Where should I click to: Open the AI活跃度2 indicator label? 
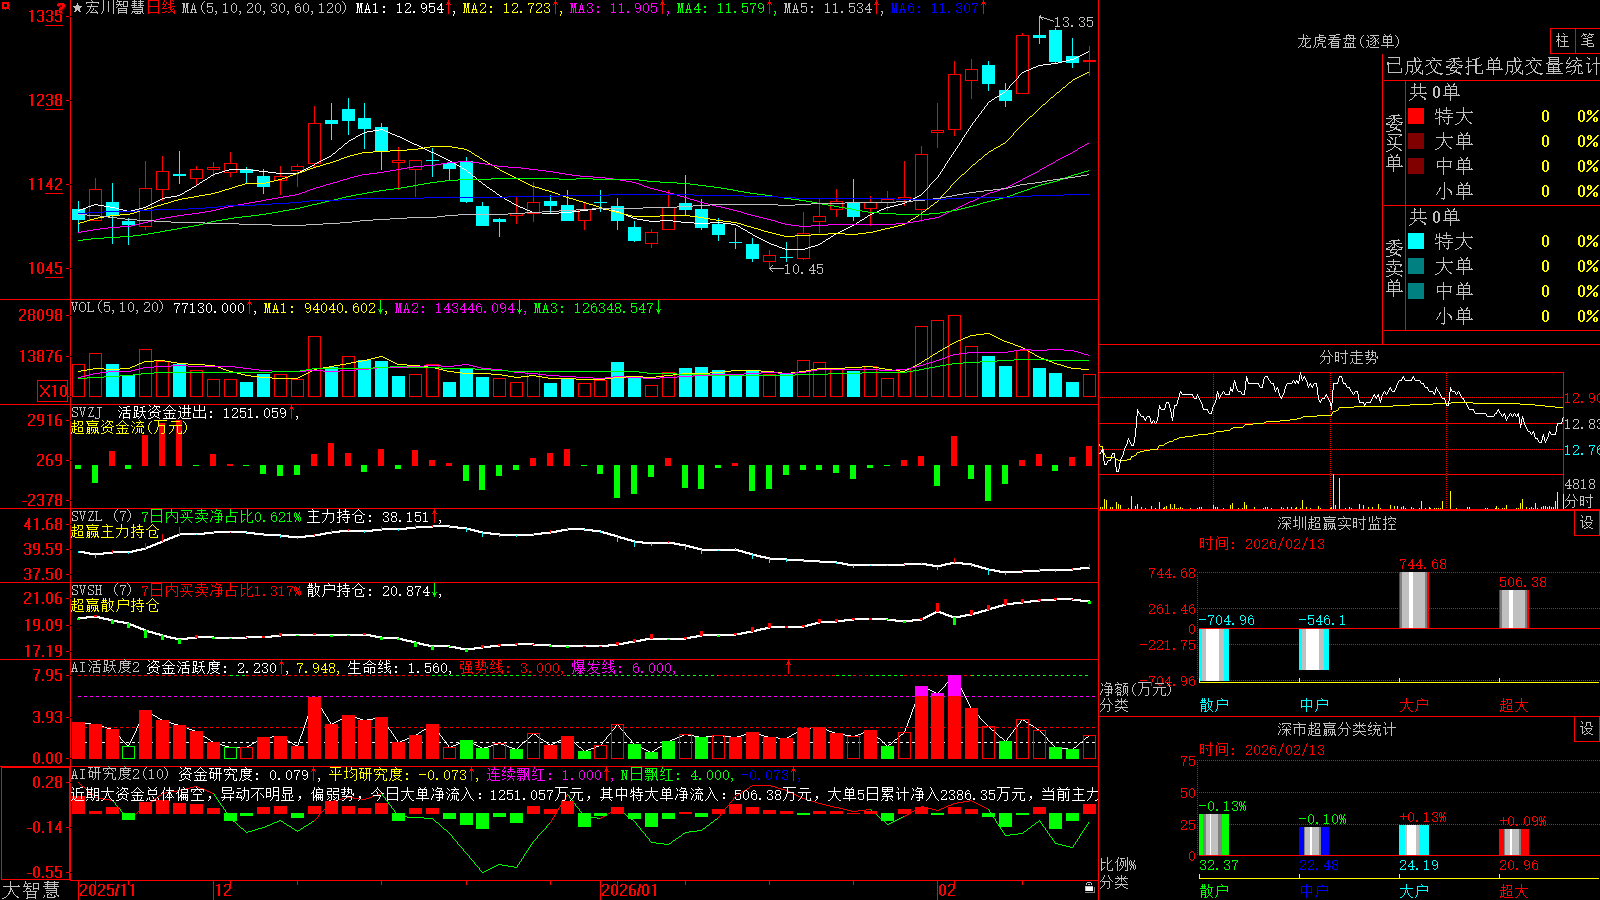[105, 667]
